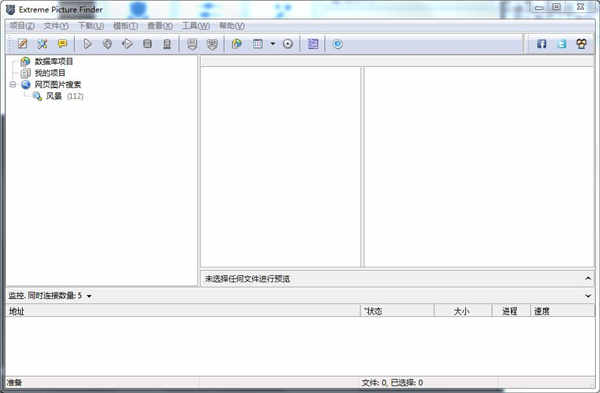This screenshot has width=600, height=393.
Task: Open the Facebook icon in toolbar
Action: point(541,44)
